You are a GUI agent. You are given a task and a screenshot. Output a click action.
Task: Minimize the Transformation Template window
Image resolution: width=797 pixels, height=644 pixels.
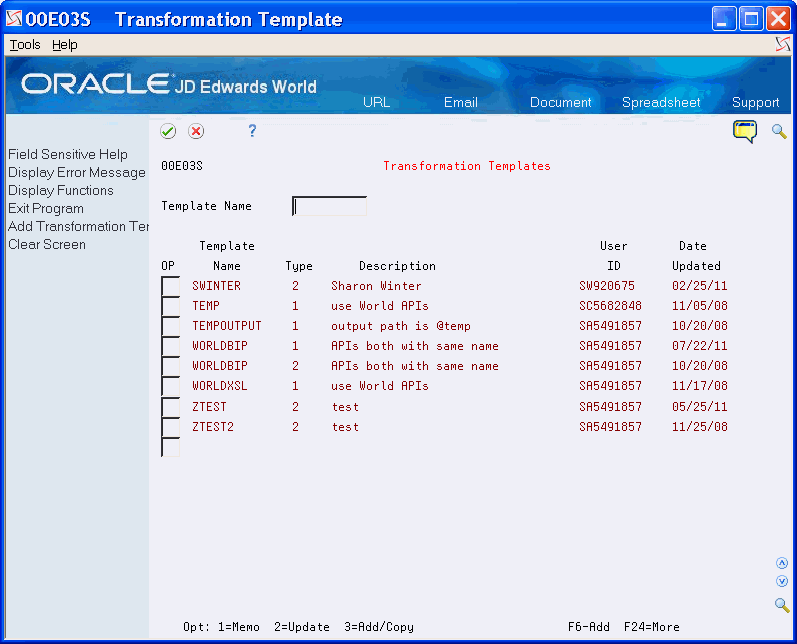click(724, 19)
